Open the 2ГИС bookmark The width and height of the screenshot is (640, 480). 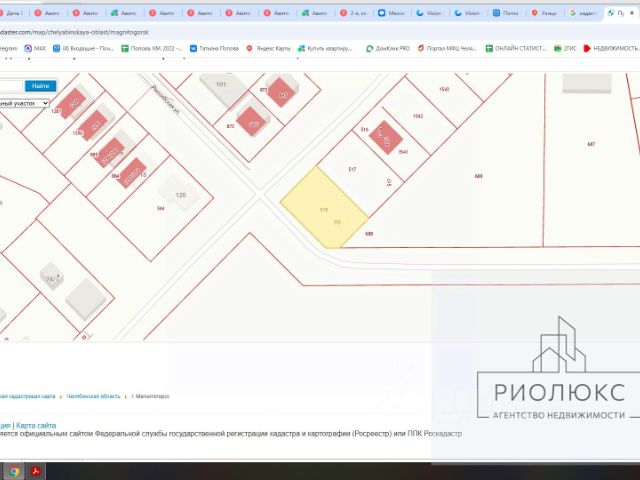coord(565,49)
